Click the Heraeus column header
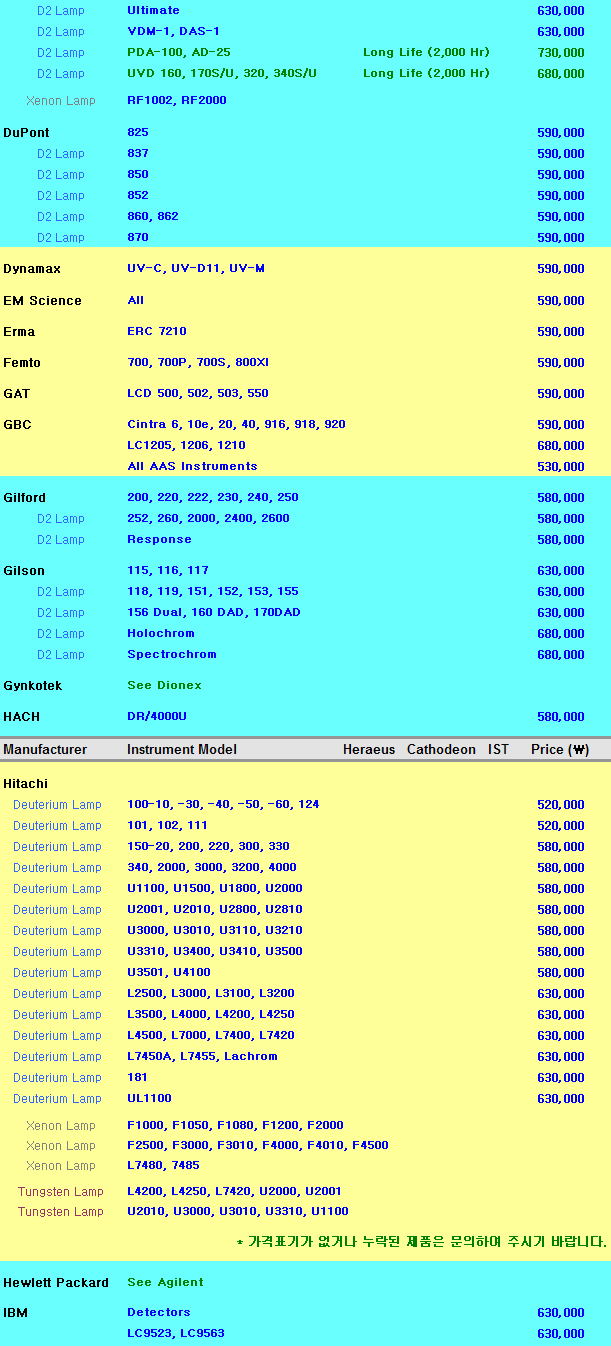The height and width of the screenshot is (1346, 611). (x=369, y=749)
